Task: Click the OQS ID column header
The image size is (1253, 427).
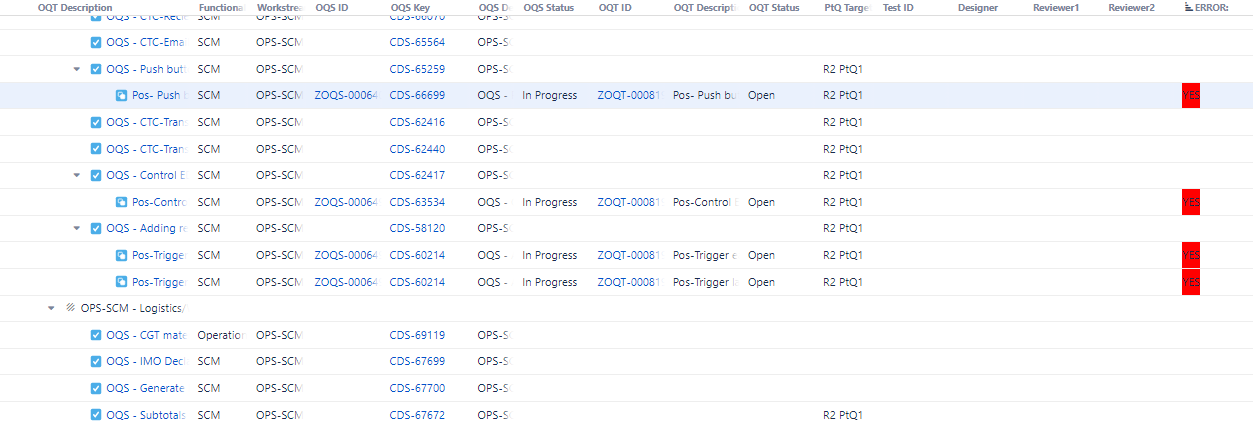Action: (332, 8)
